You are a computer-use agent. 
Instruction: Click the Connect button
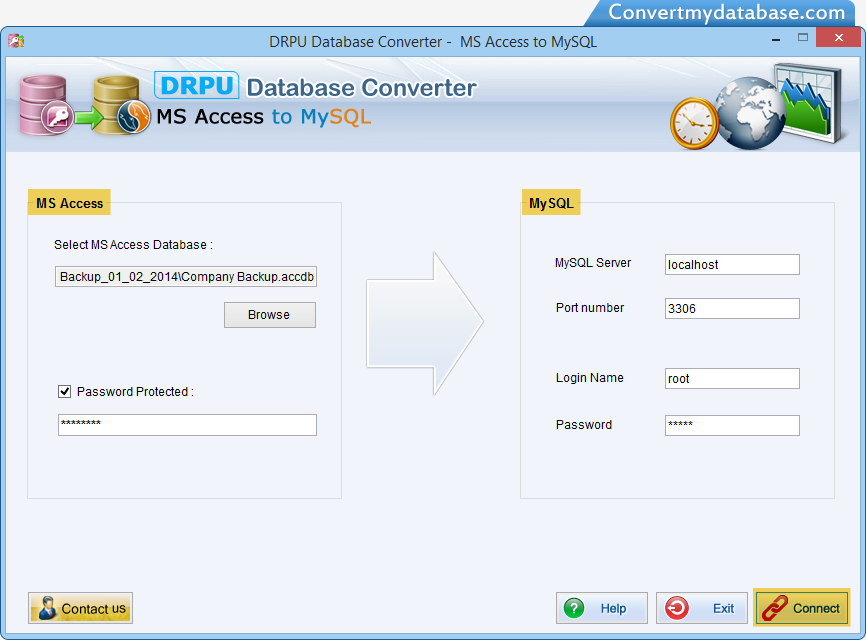coord(801,608)
